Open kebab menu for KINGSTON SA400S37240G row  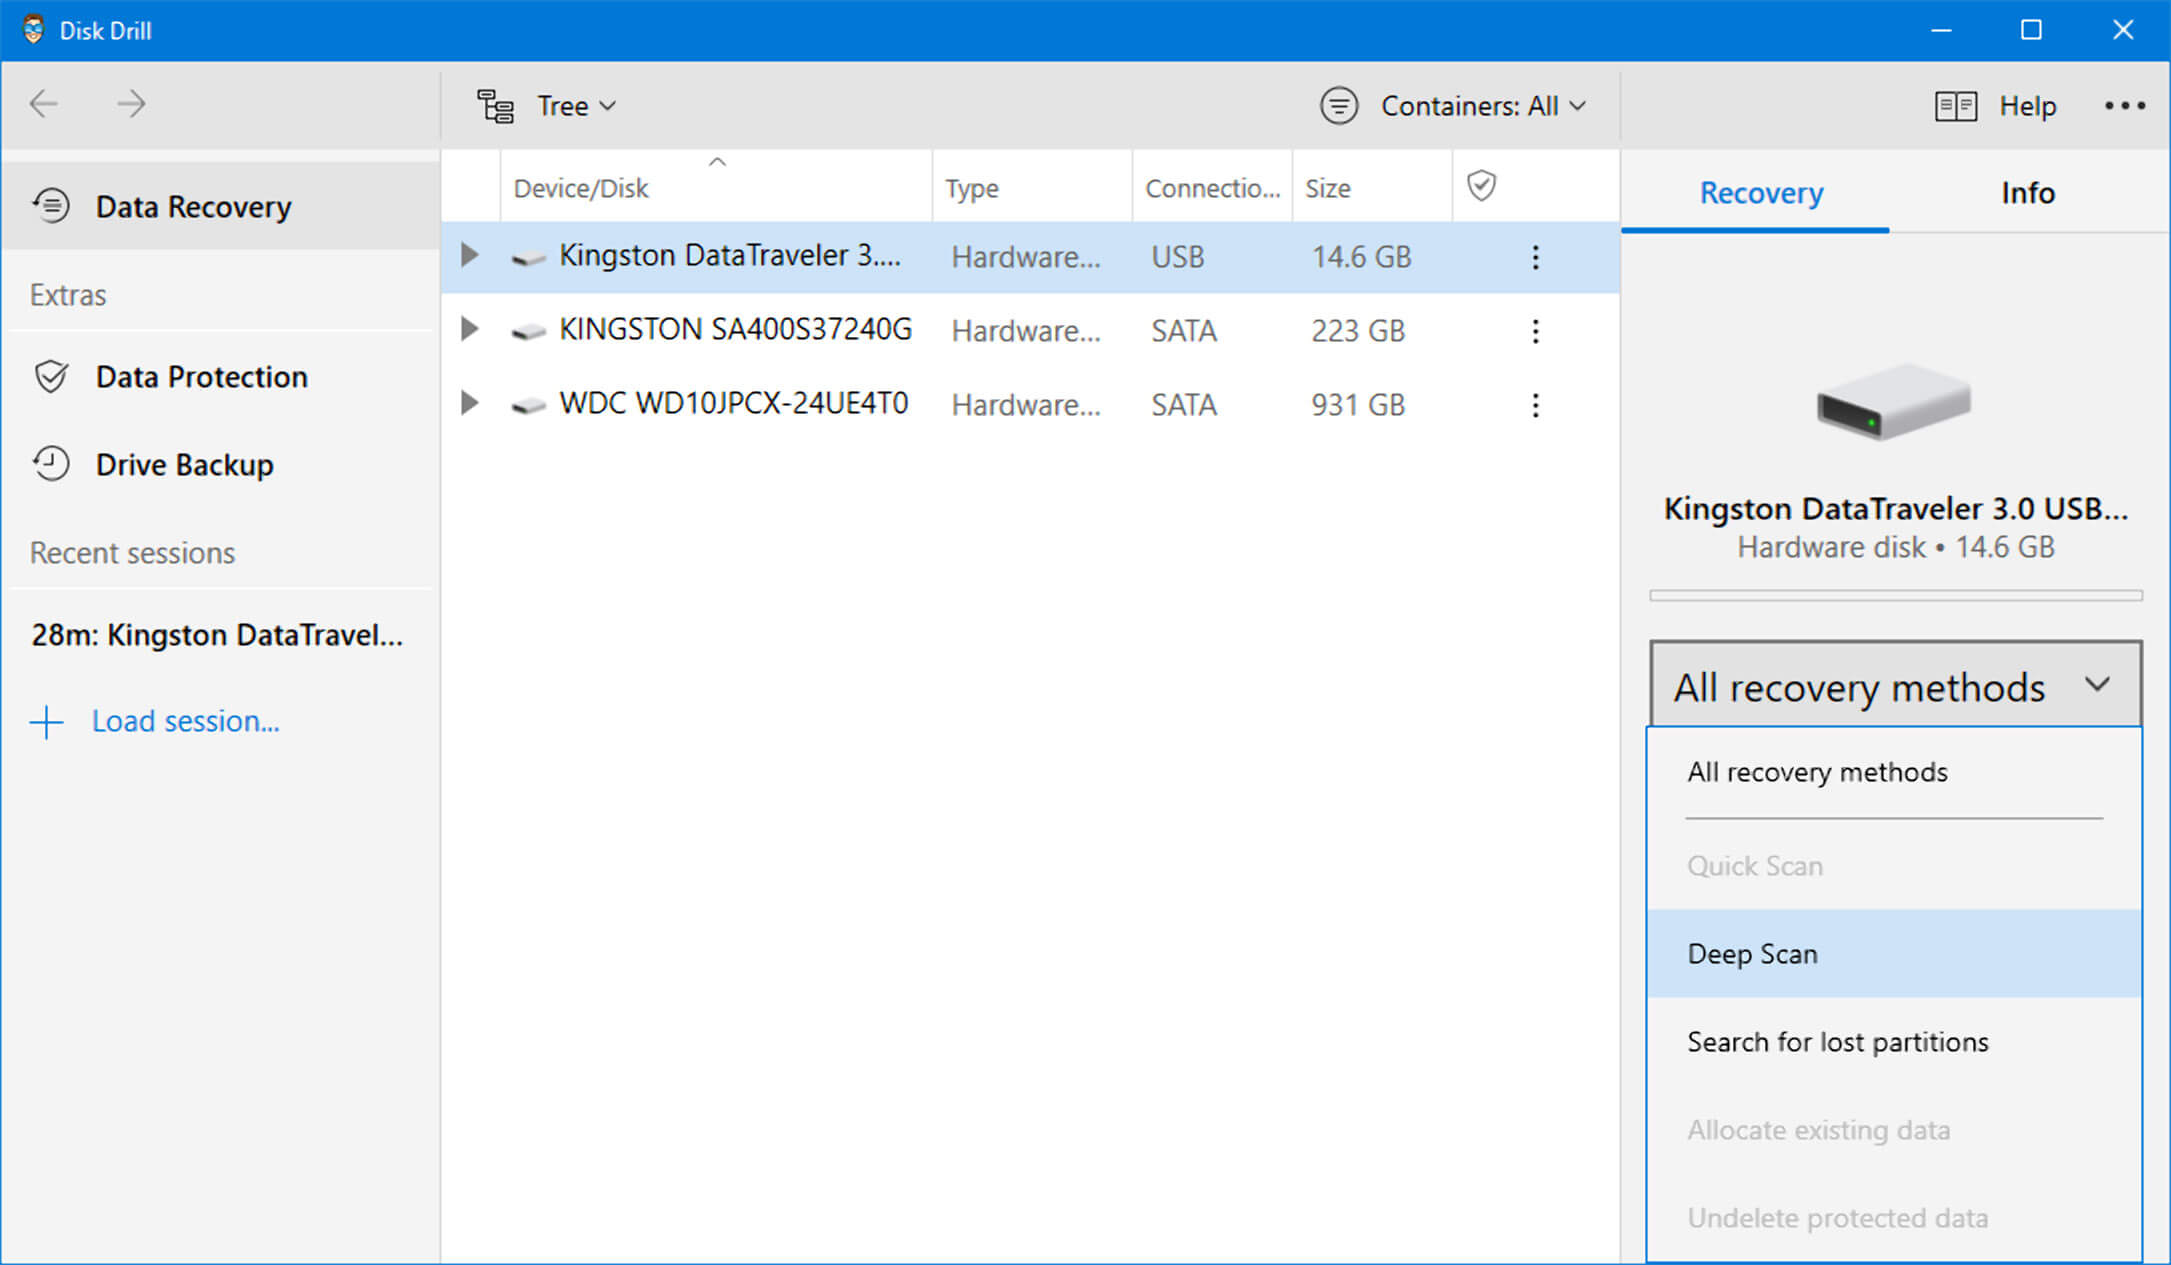click(1535, 331)
